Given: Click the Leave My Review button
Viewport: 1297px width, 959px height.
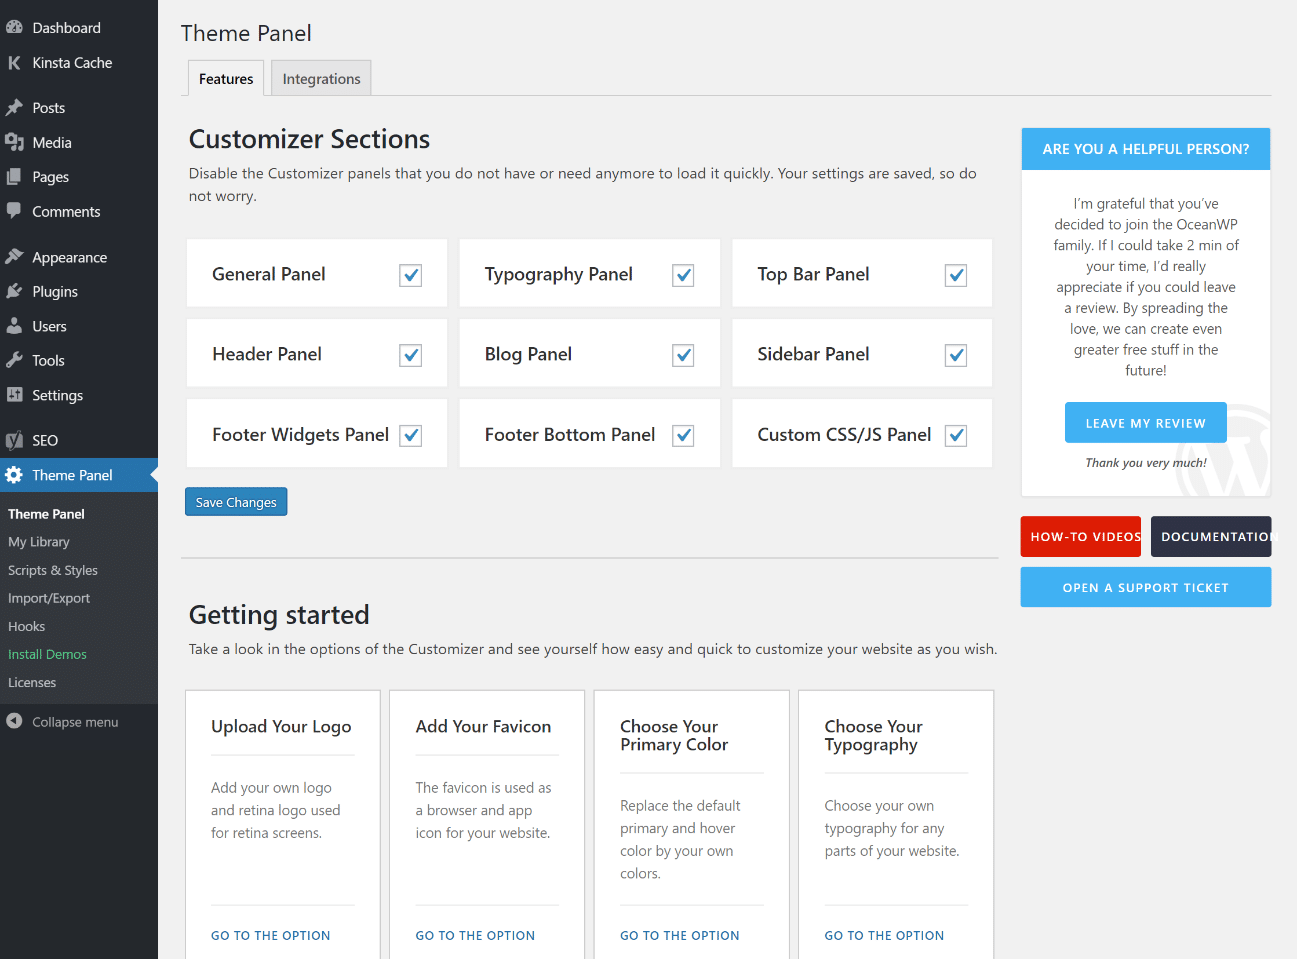Looking at the screenshot, I should [1146, 423].
